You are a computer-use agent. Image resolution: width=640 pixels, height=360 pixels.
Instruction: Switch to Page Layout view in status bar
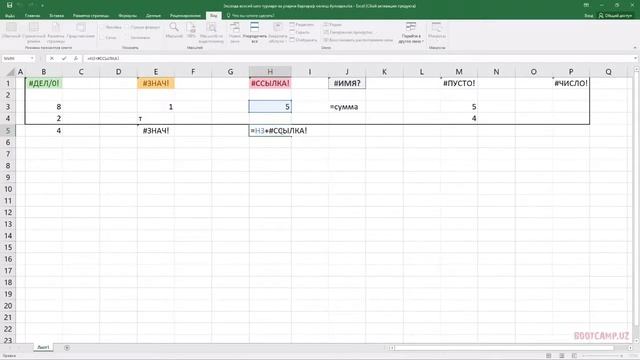pyautogui.click(x=562, y=356)
